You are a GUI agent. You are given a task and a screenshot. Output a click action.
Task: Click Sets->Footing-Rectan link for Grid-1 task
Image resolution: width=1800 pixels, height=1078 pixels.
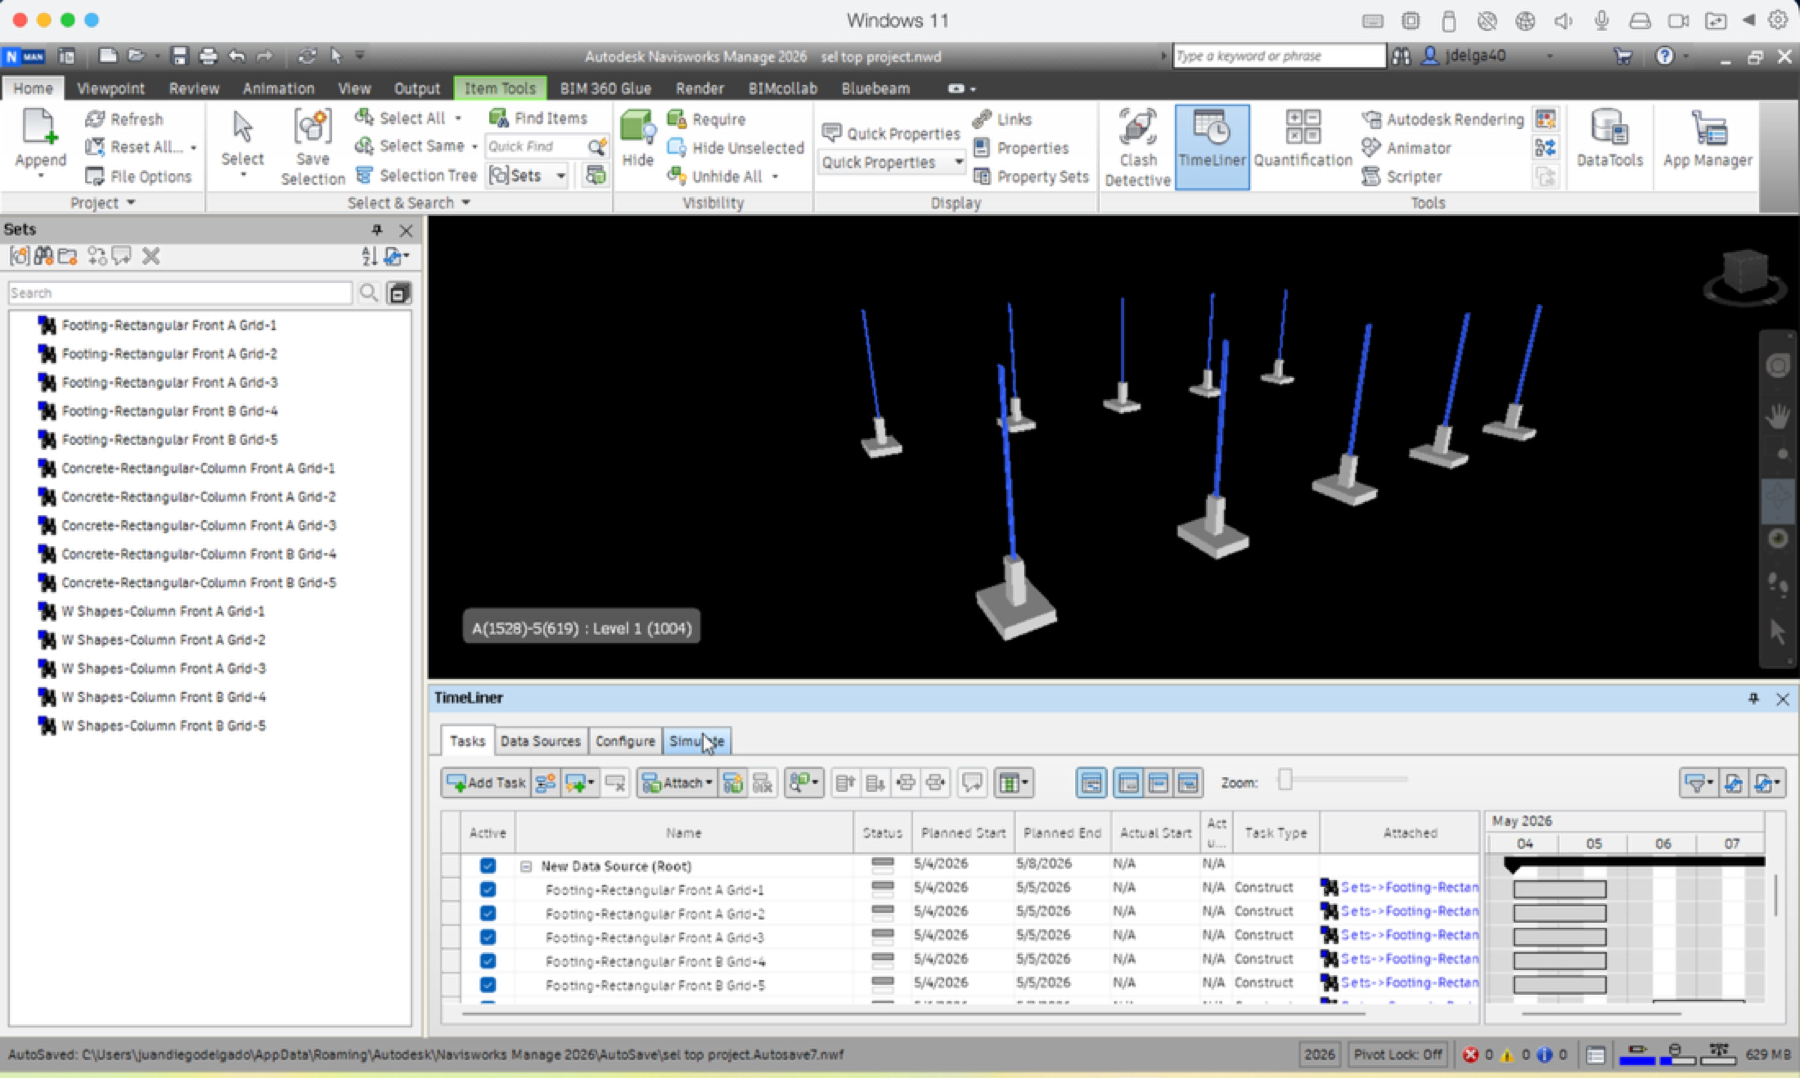[x=1409, y=887]
